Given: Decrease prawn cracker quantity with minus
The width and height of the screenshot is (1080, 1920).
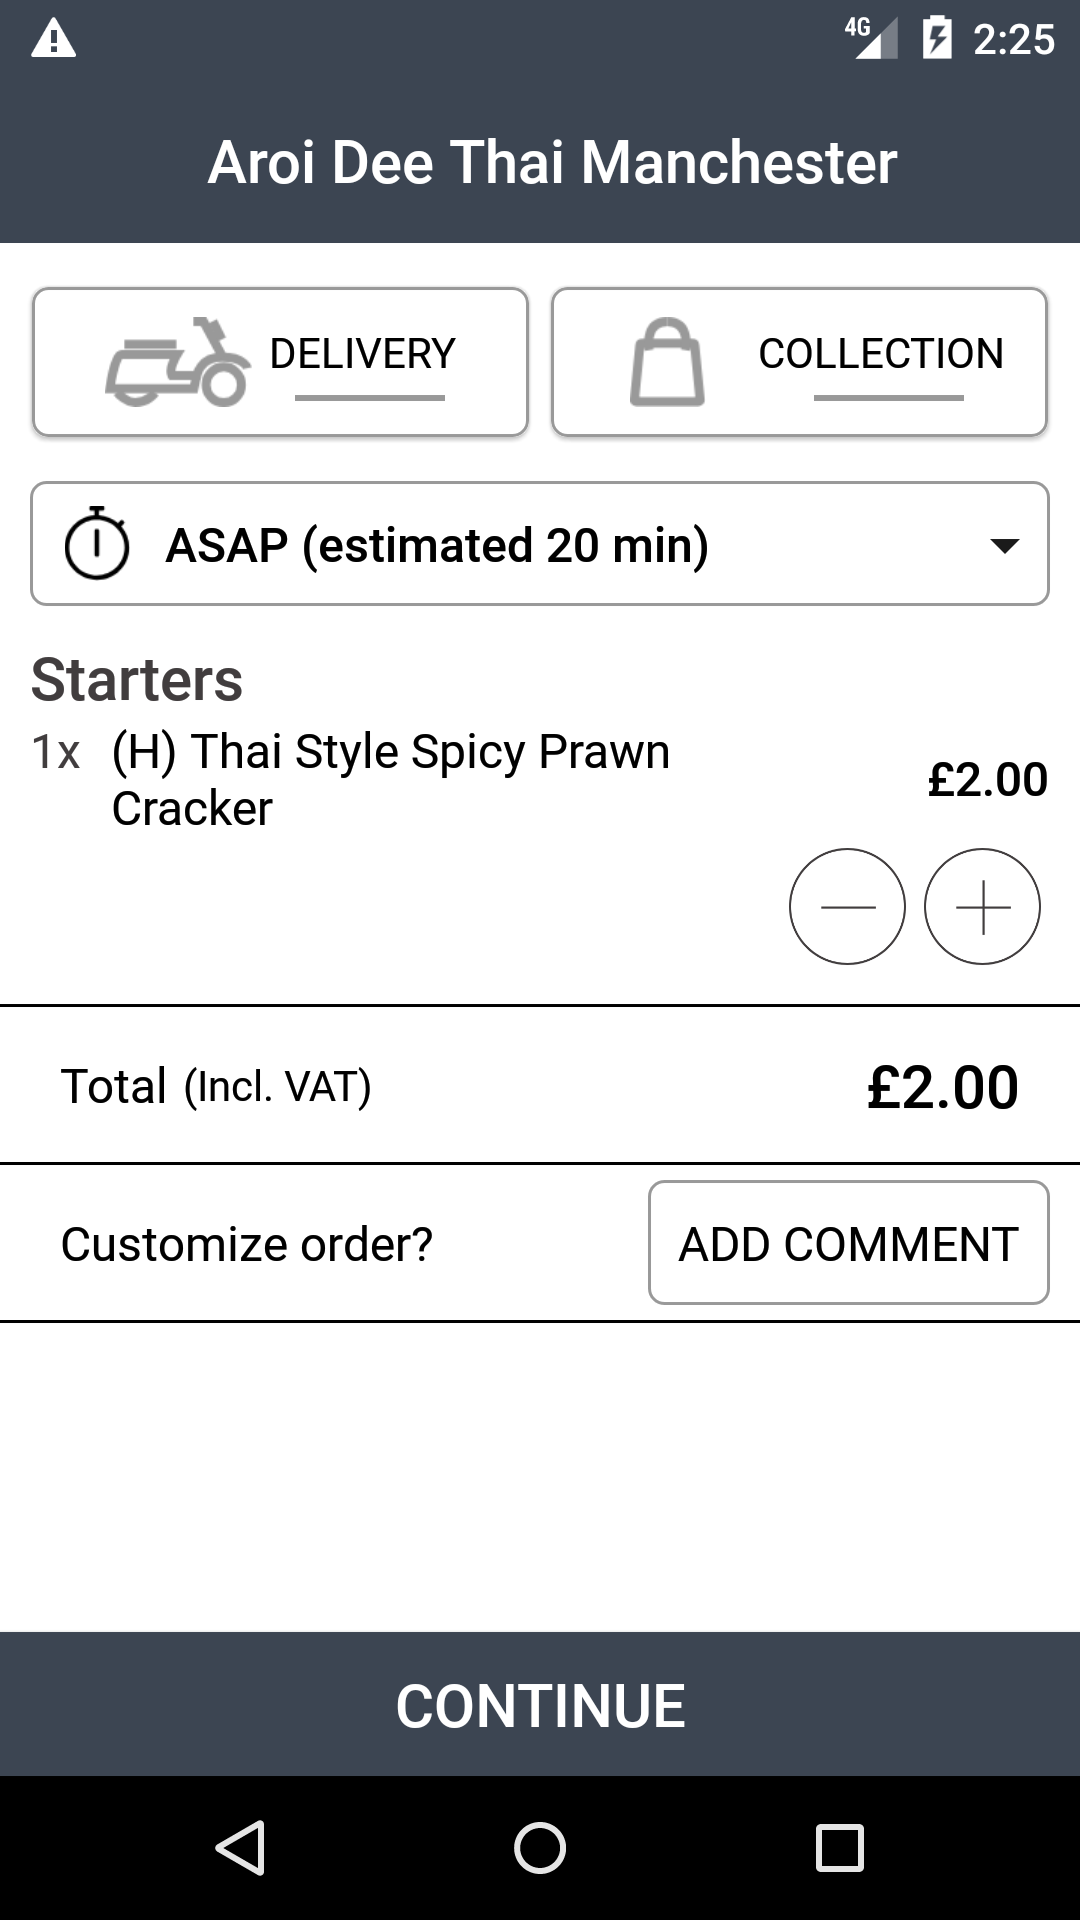Looking at the screenshot, I should [847, 907].
